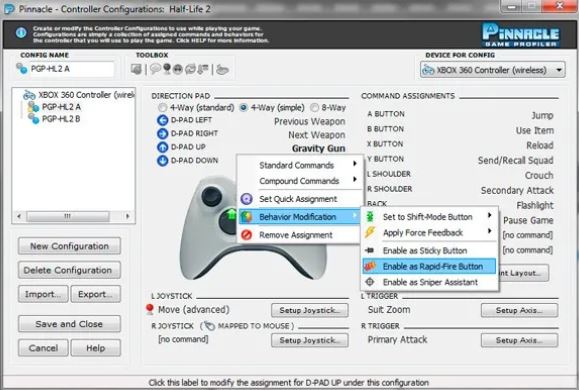The height and width of the screenshot is (390, 579).
Task: Click the Behavior Modification menu icon
Action: coord(247,217)
